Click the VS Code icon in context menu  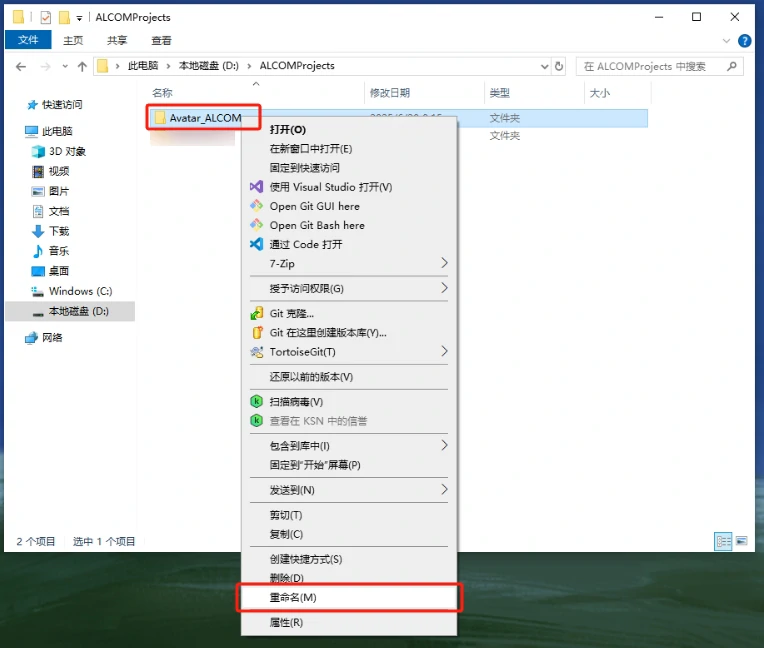pos(256,244)
